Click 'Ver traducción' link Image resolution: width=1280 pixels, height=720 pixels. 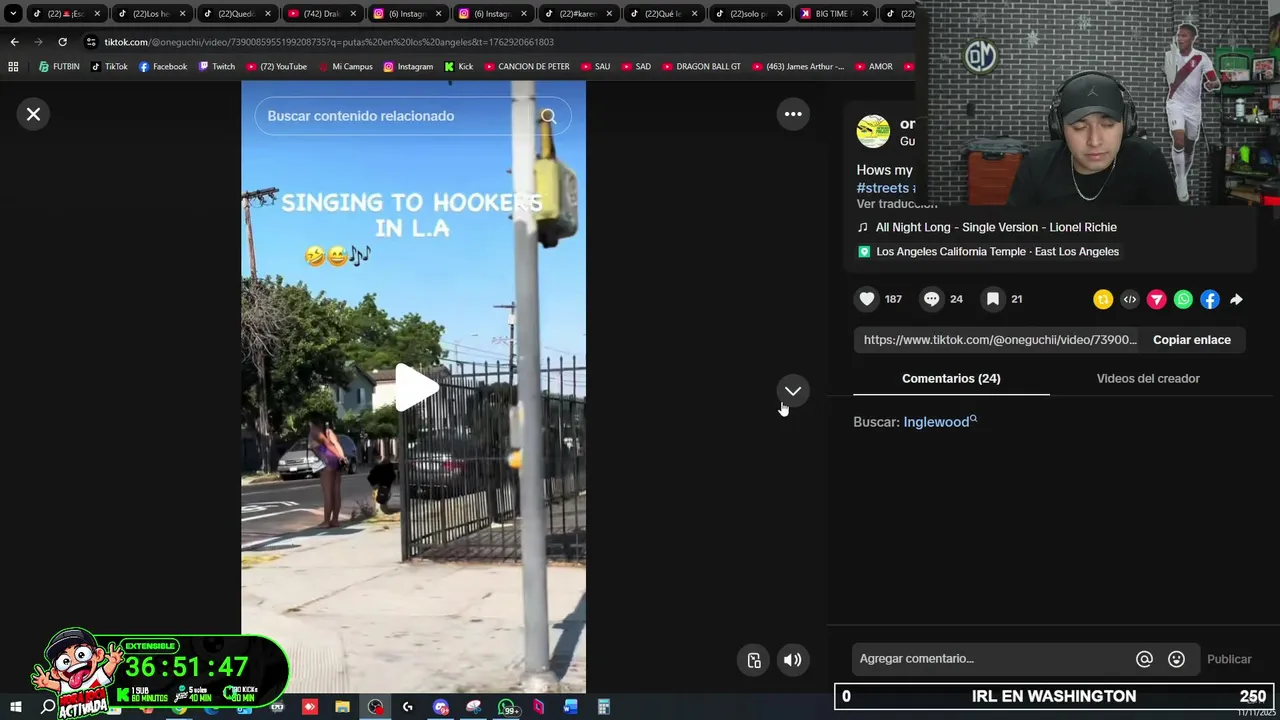coord(897,204)
